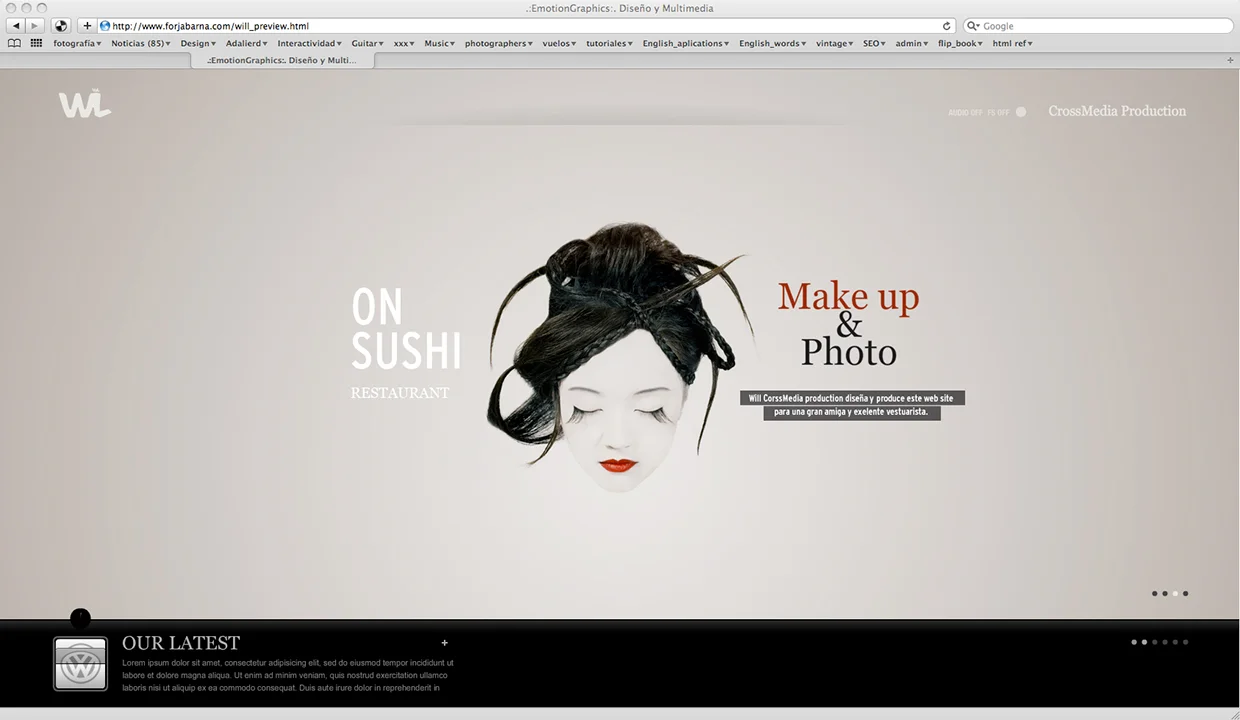Click the black up-arrow circle above the footer
Screen dimensions: 1240x720
click(x=80, y=619)
